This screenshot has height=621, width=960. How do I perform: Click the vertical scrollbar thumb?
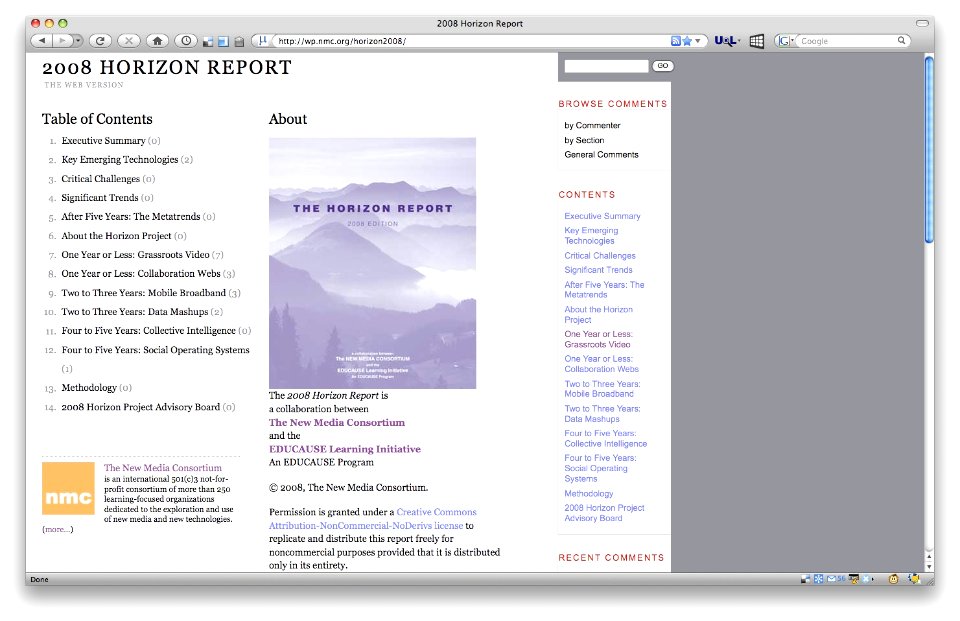point(929,149)
